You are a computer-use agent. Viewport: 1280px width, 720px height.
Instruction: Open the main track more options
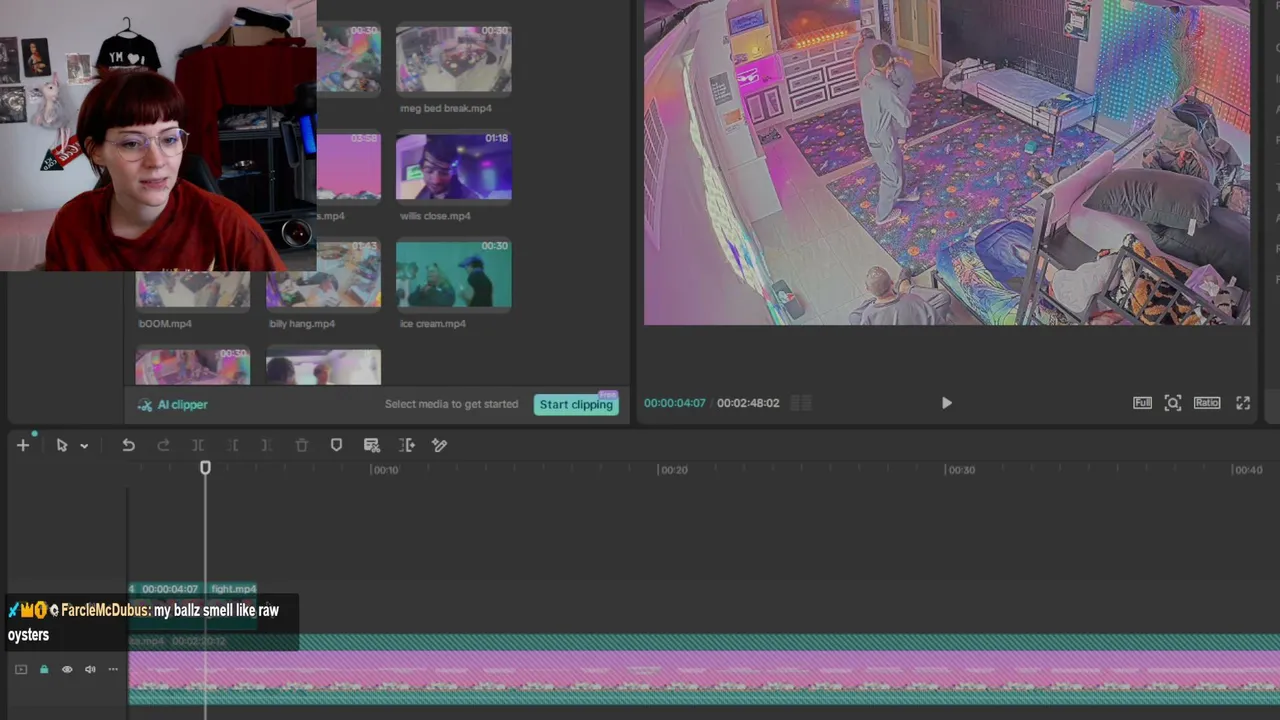click(x=113, y=669)
